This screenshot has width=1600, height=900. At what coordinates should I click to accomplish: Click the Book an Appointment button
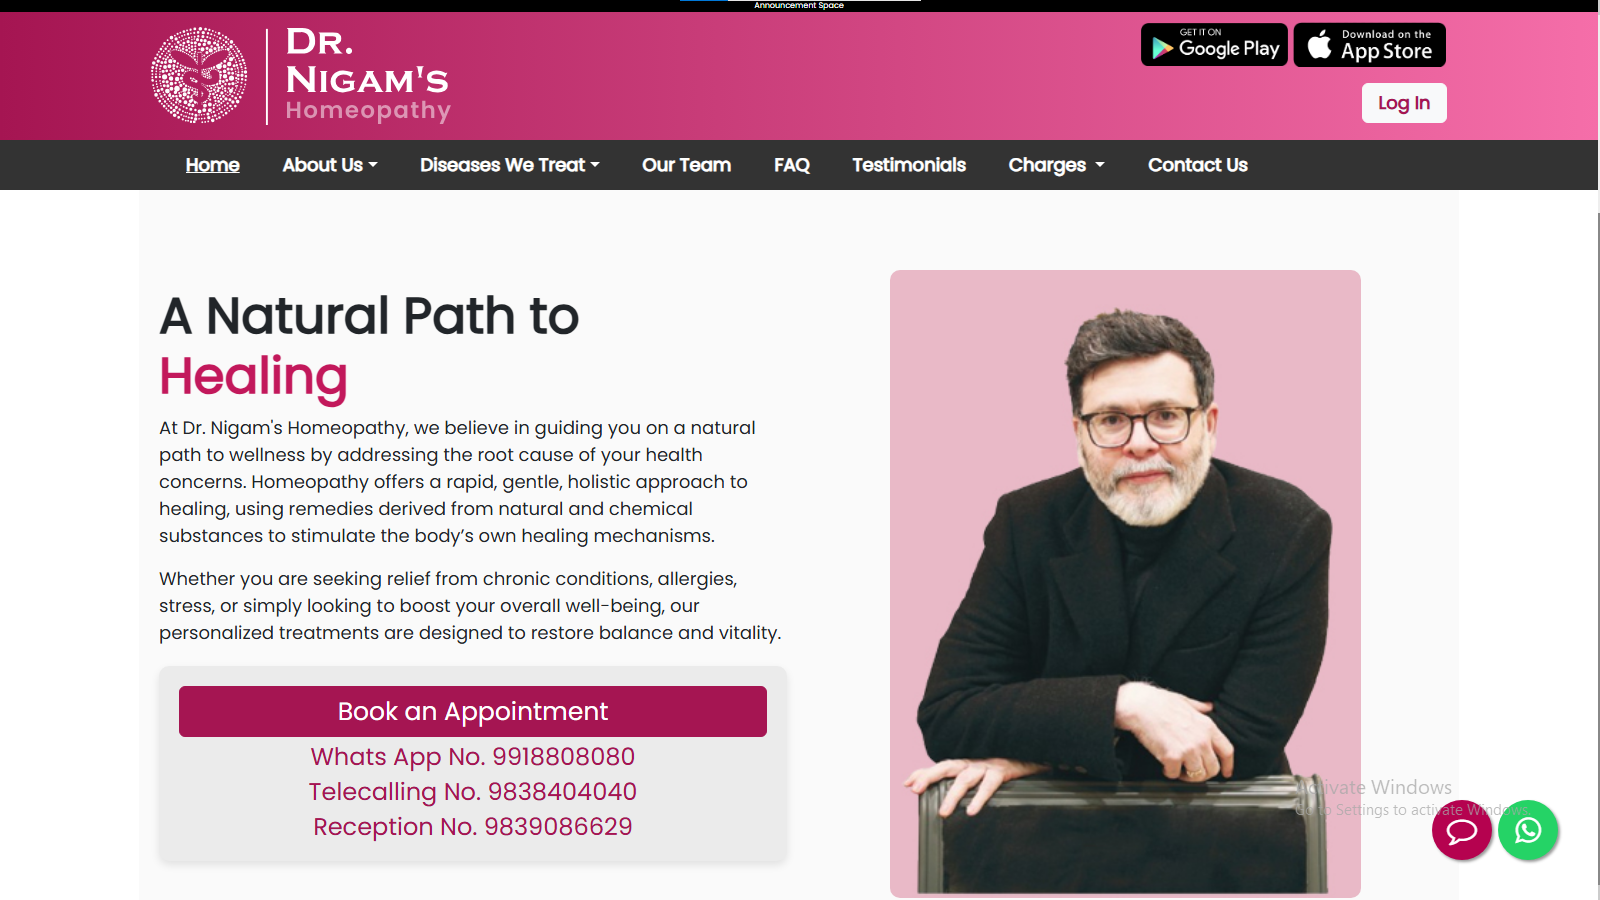(x=473, y=711)
